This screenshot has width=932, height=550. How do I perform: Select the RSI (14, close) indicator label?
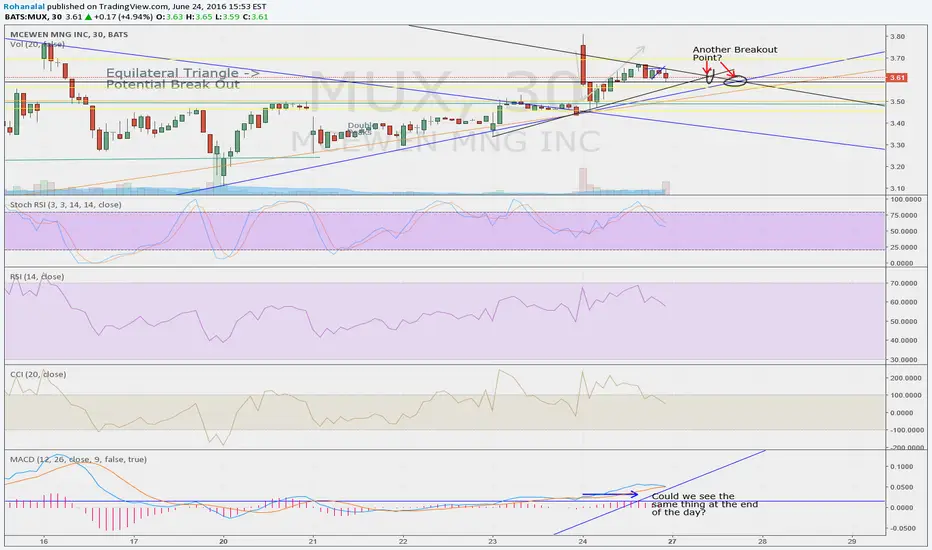(37, 276)
